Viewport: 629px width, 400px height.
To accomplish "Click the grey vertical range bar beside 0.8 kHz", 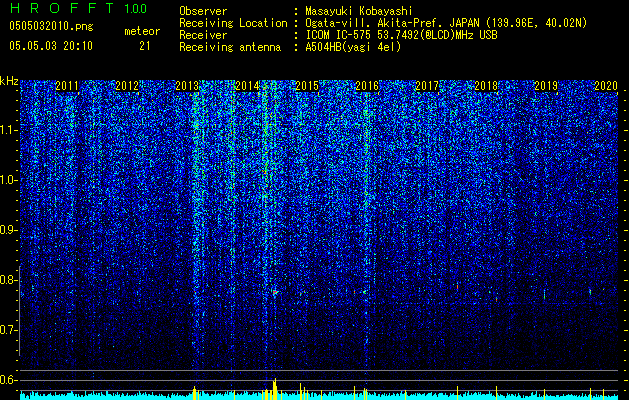I will (x=19, y=311).
